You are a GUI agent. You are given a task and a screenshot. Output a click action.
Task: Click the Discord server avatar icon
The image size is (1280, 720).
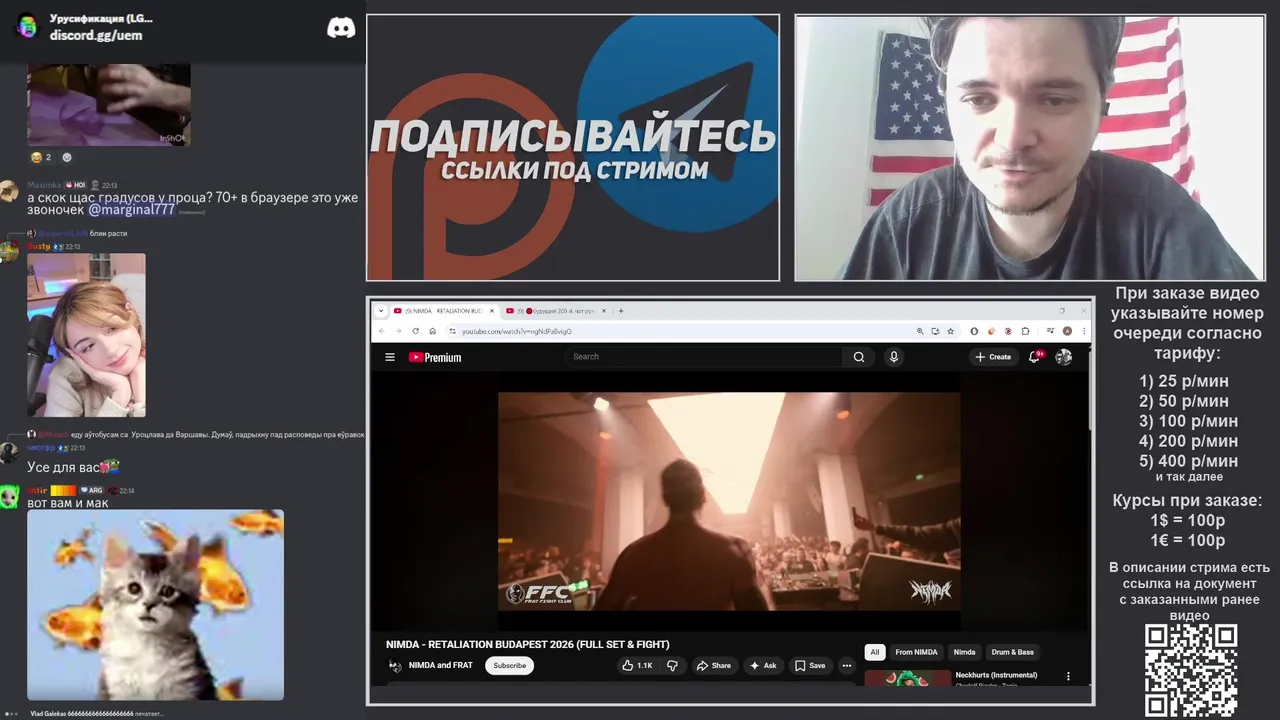[27, 26]
